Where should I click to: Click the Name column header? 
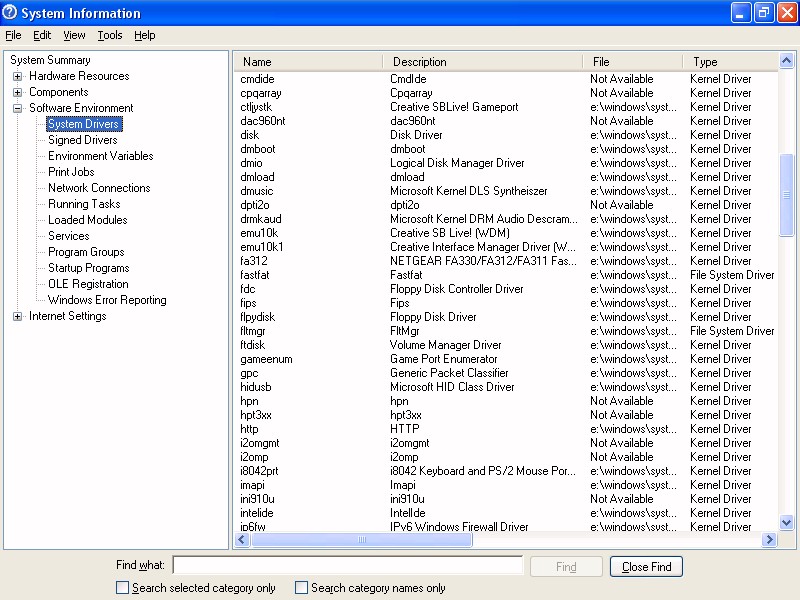[308, 62]
